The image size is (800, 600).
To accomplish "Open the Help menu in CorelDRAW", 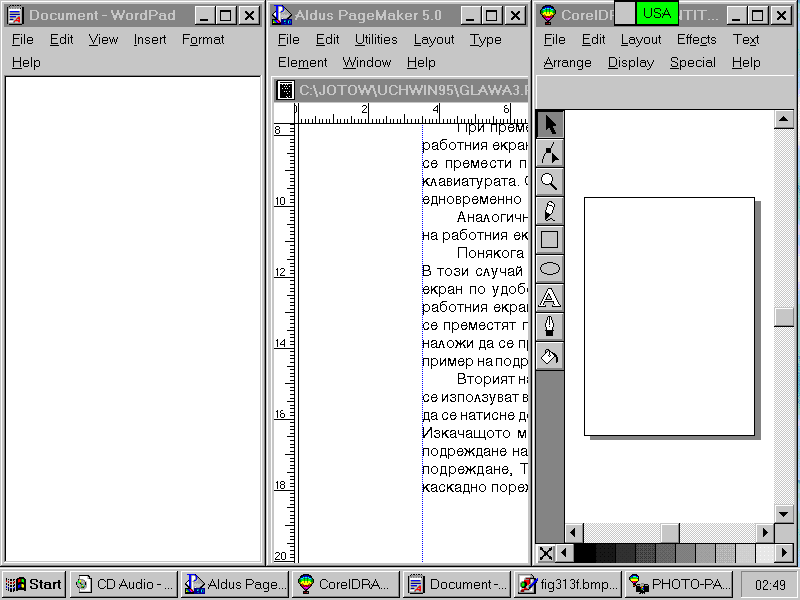I will pyautogui.click(x=746, y=62).
